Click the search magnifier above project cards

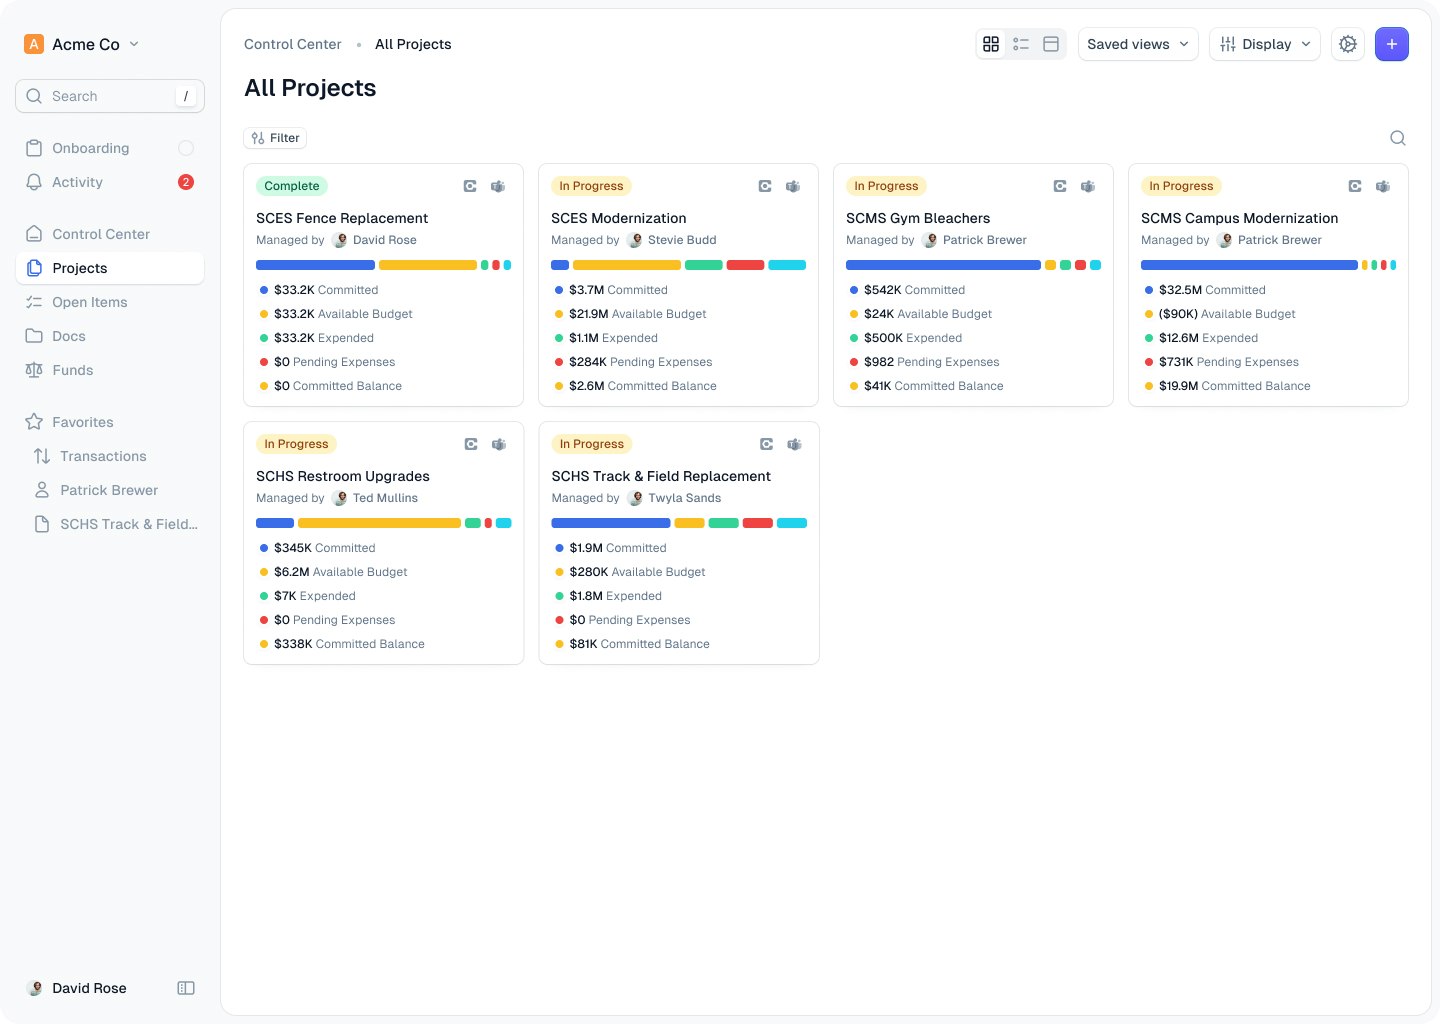1398,138
